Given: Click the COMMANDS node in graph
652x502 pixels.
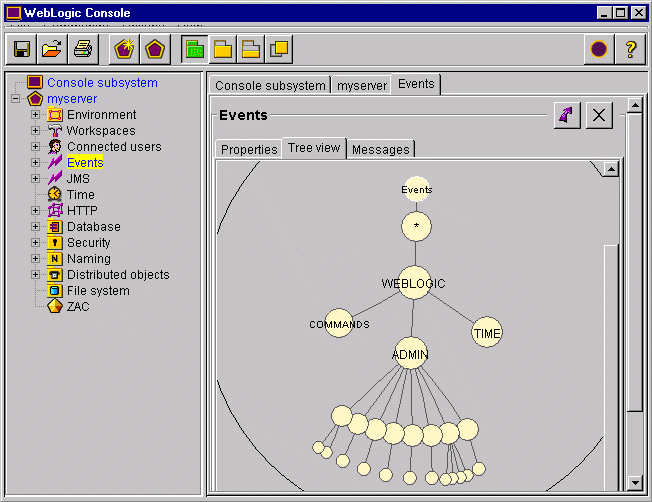Looking at the screenshot, I should tap(339, 323).
